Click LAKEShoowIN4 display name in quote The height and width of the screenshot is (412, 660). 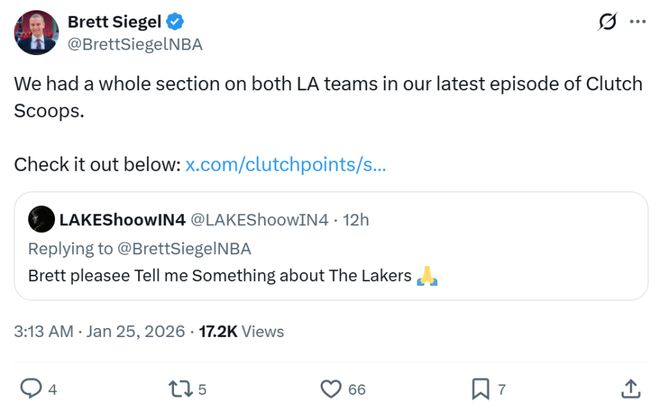[121, 220]
